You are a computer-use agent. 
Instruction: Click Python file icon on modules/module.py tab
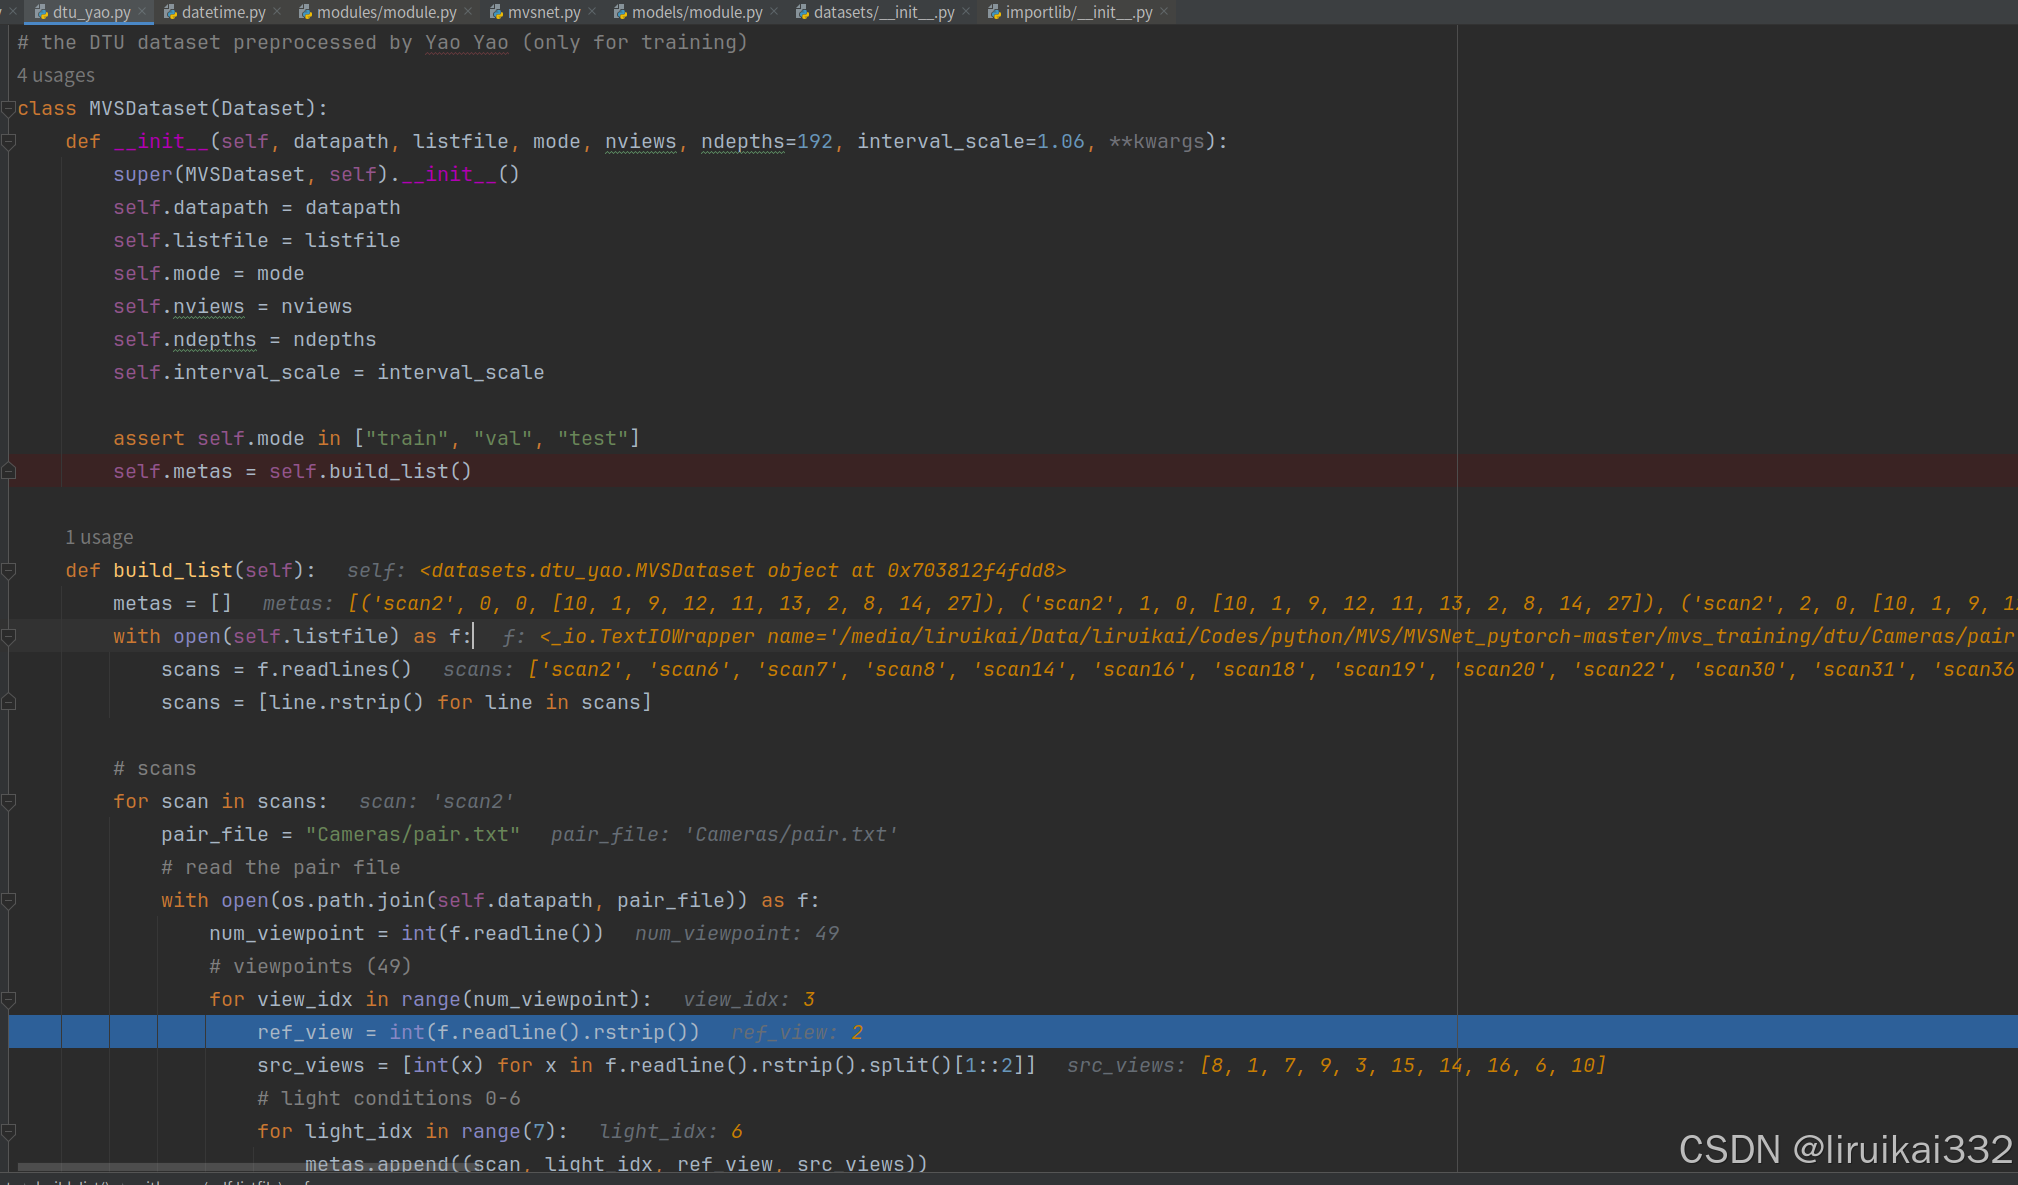coord(306,12)
